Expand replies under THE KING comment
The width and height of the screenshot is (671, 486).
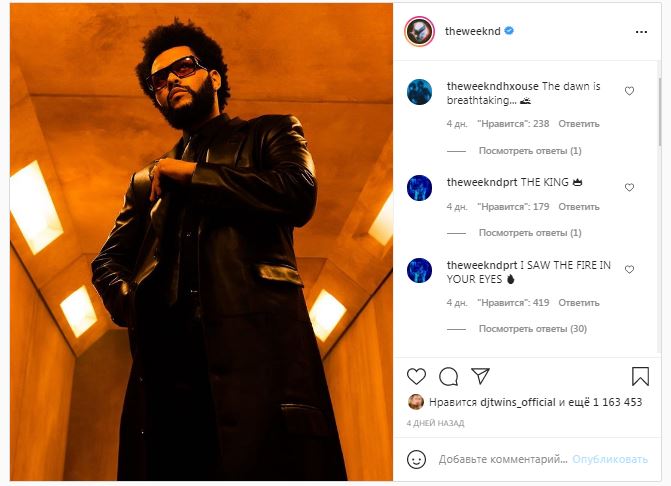point(530,233)
